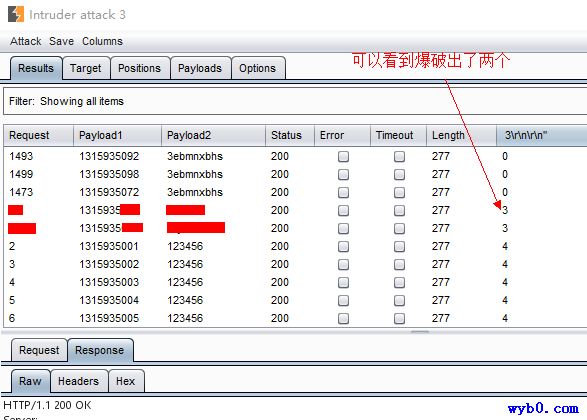Sort by the Error column header

[342, 135]
